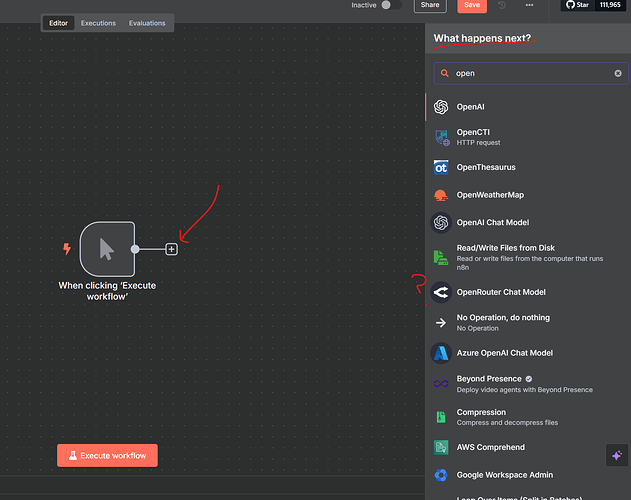Click the 111,965 star count
The width and height of the screenshot is (631, 500).
pos(610,5)
